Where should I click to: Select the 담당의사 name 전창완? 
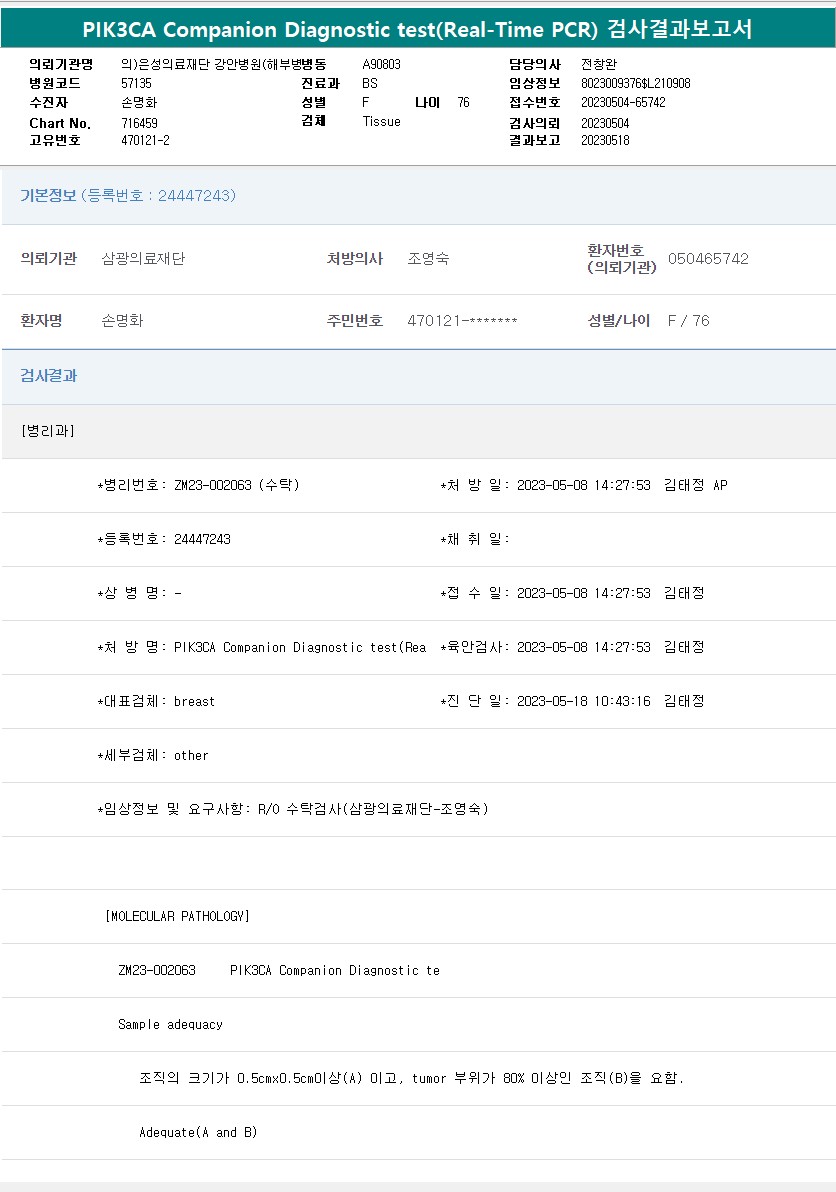(x=599, y=64)
